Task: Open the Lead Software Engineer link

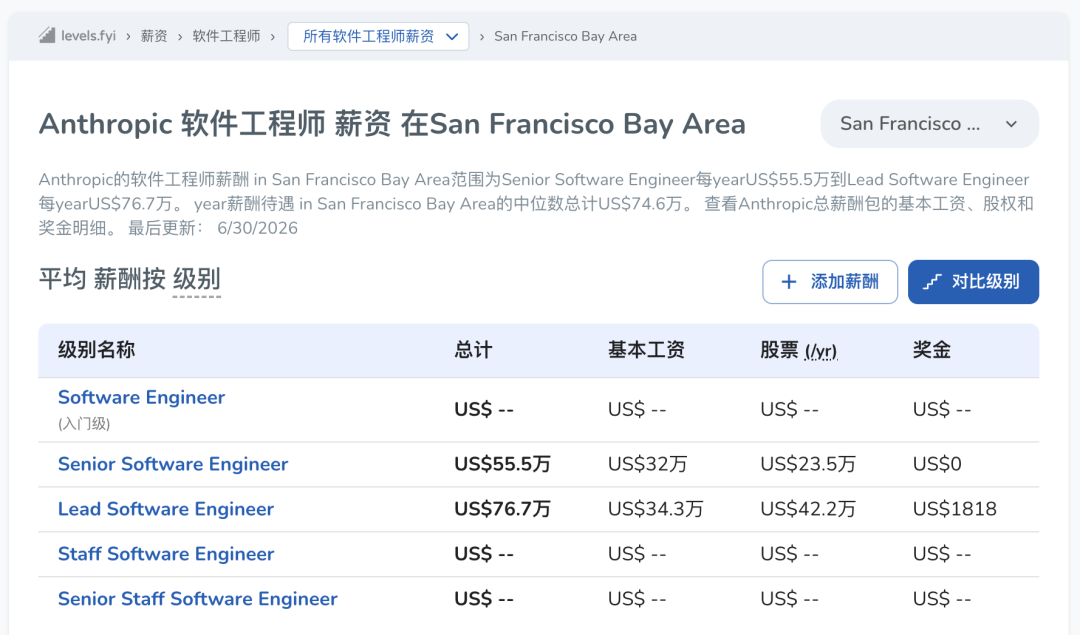Action: [165, 509]
